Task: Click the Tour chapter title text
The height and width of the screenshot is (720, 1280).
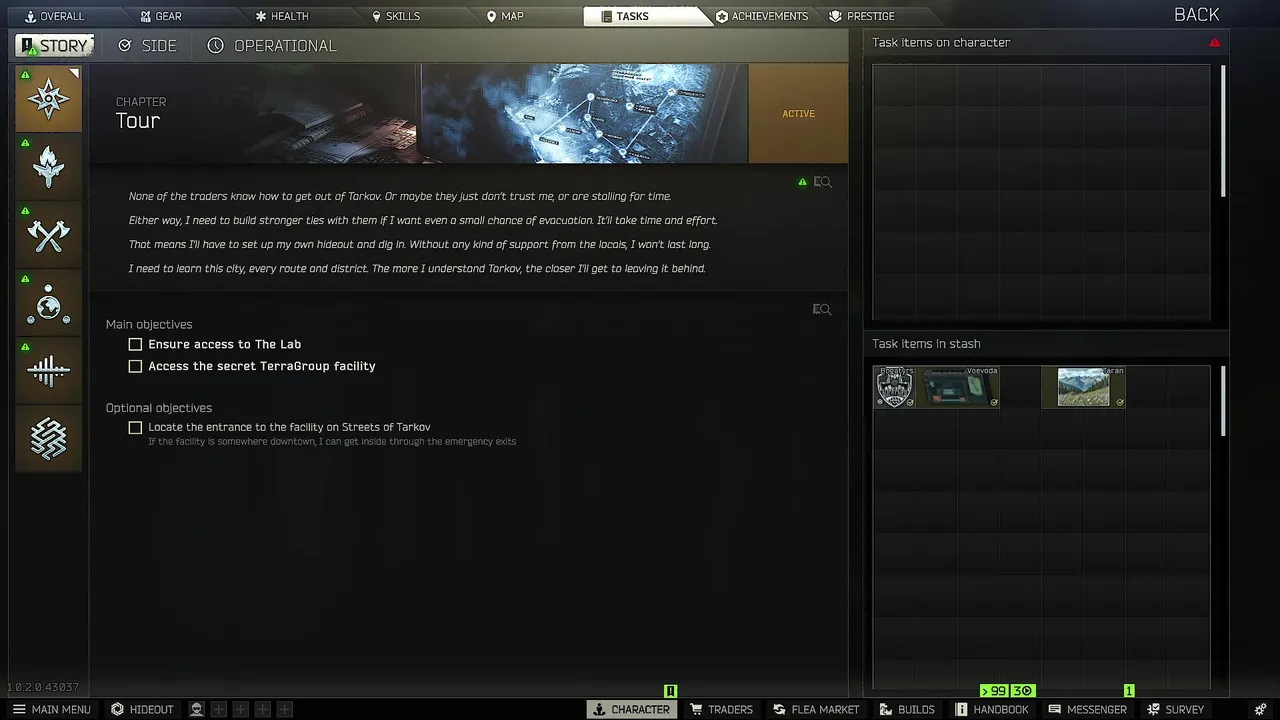Action: [138, 121]
